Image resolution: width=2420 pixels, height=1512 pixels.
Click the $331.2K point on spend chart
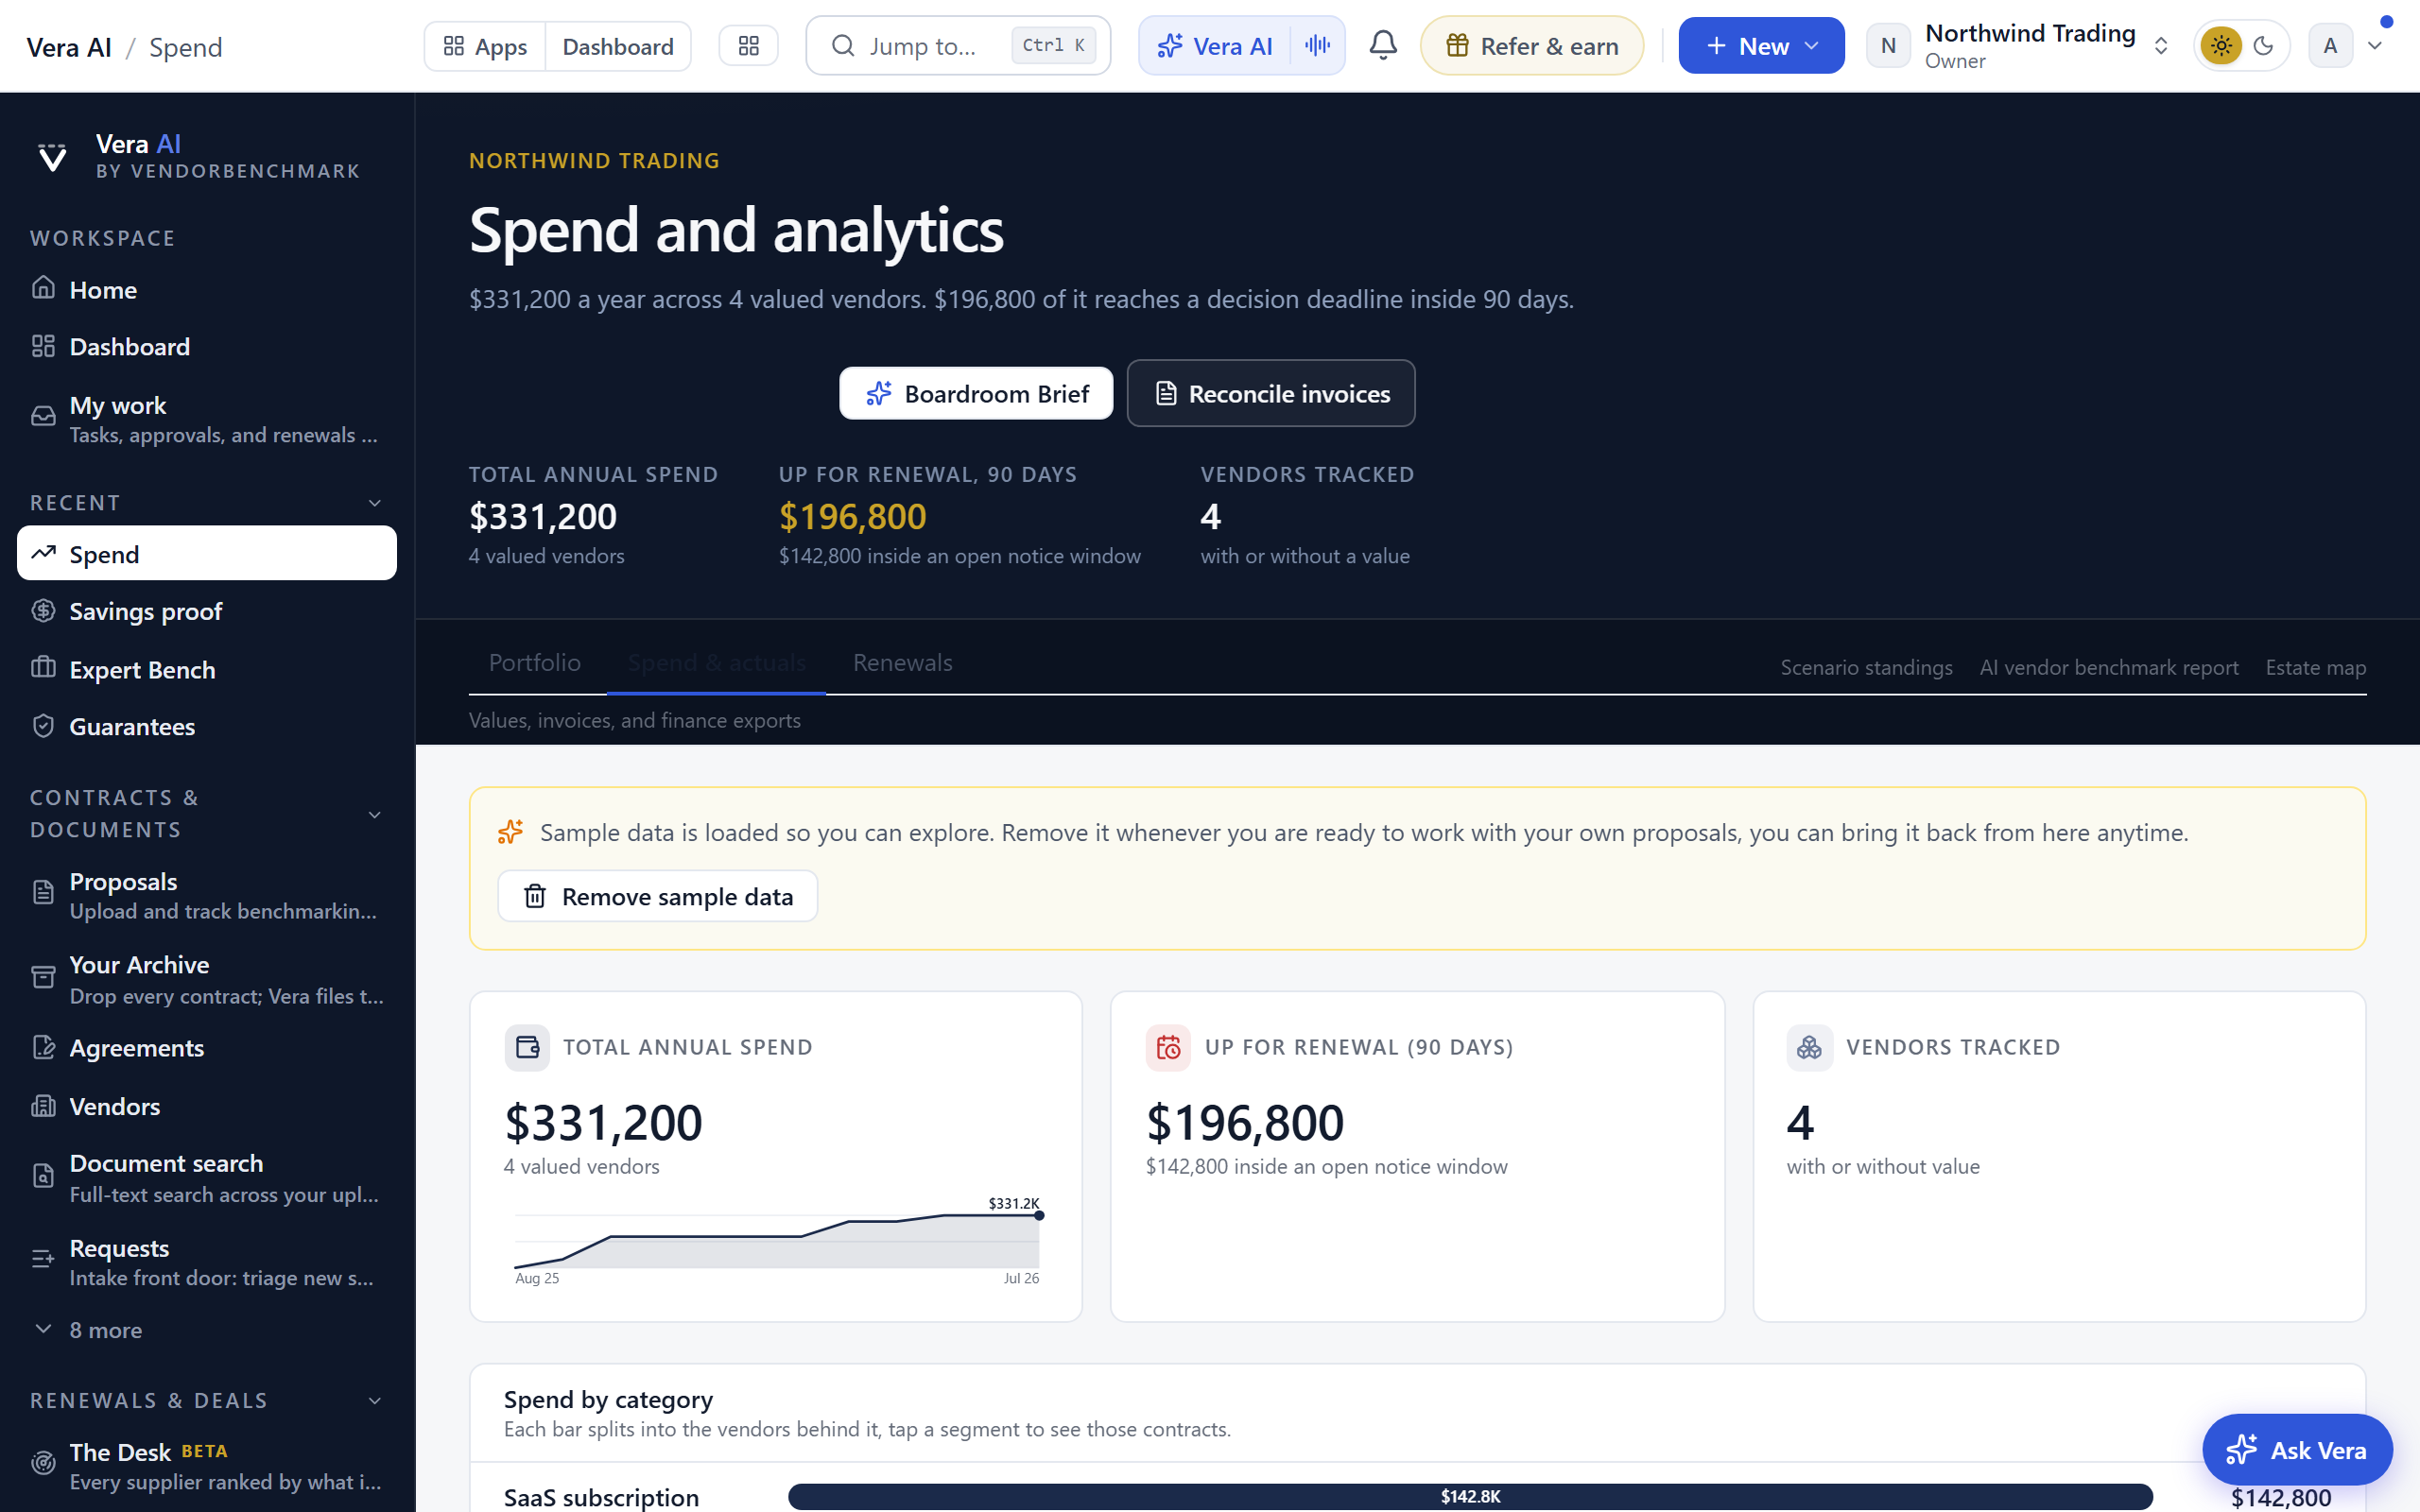[1039, 1215]
